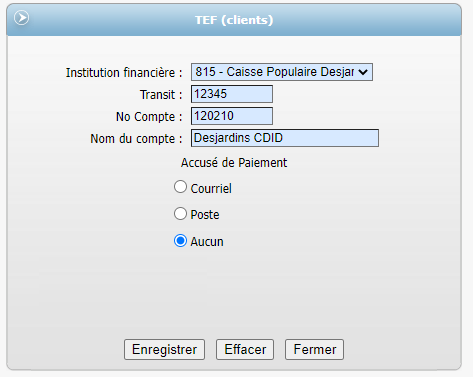Choose the Courriel radio button

180,187
